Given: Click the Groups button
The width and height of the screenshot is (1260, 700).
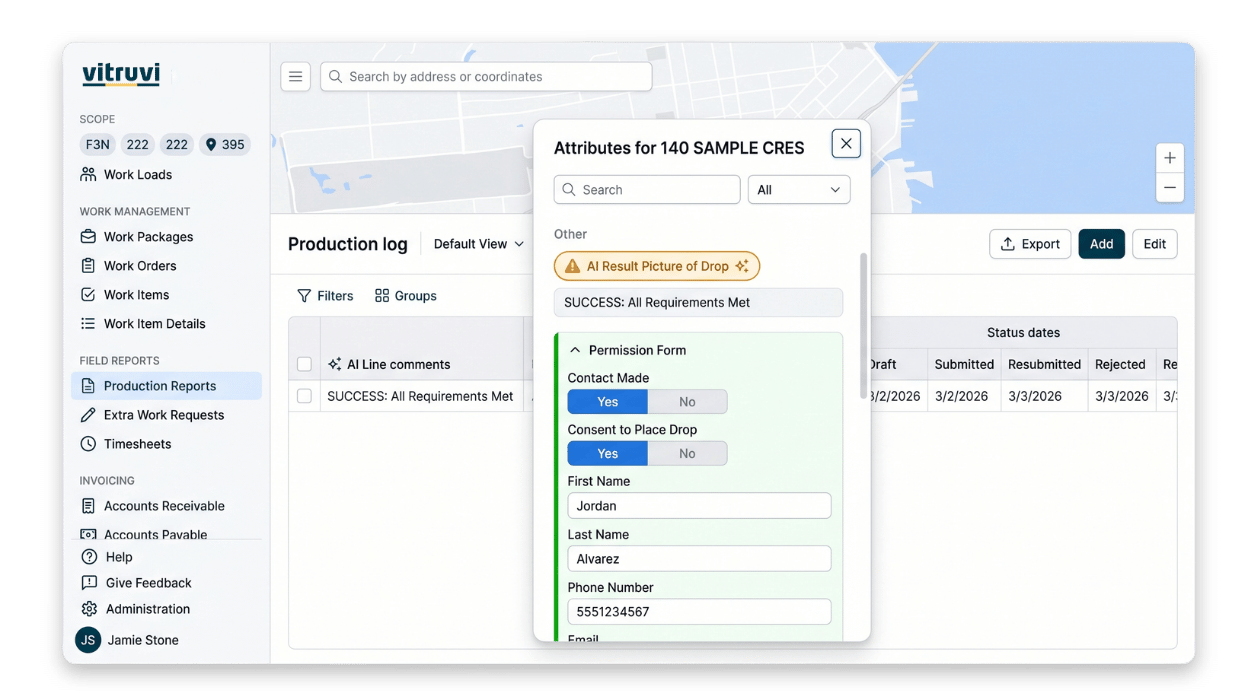Looking at the screenshot, I should pos(406,296).
